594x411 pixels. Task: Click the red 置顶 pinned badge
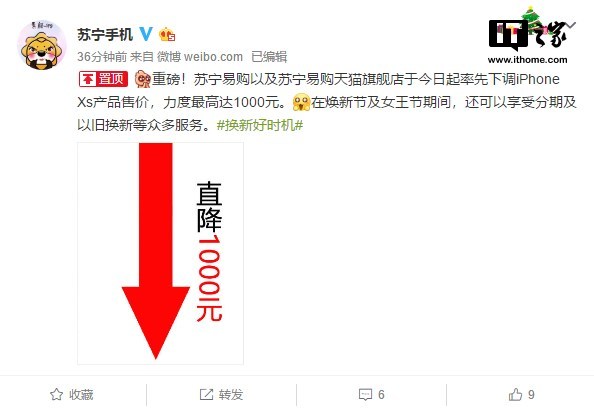(x=103, y=79)
